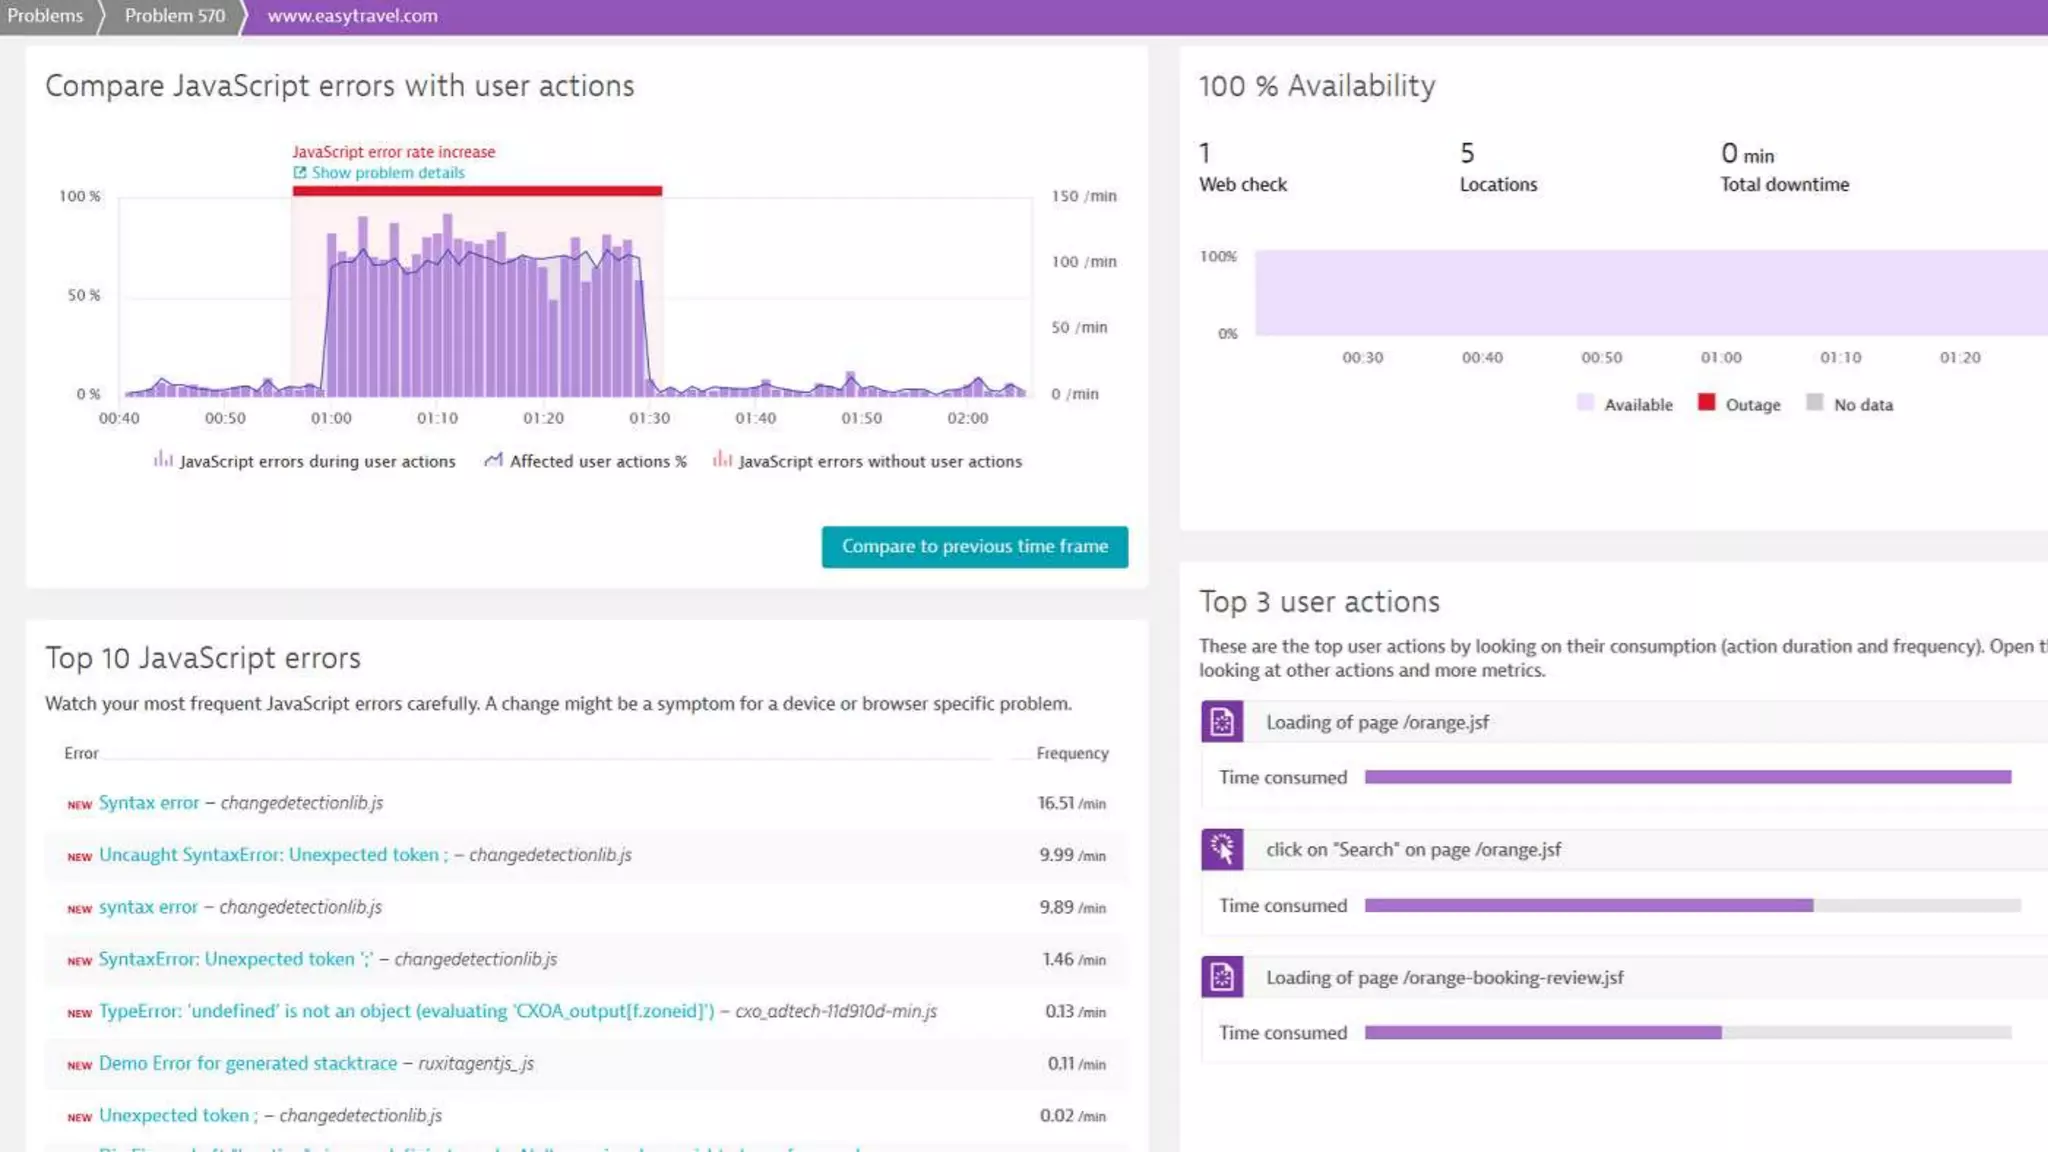Image resolution: width=2048 pixels, height=1152 pixels.
Task: Click red JavaScript error rate increase marker bar
Action: coord(477,190)
